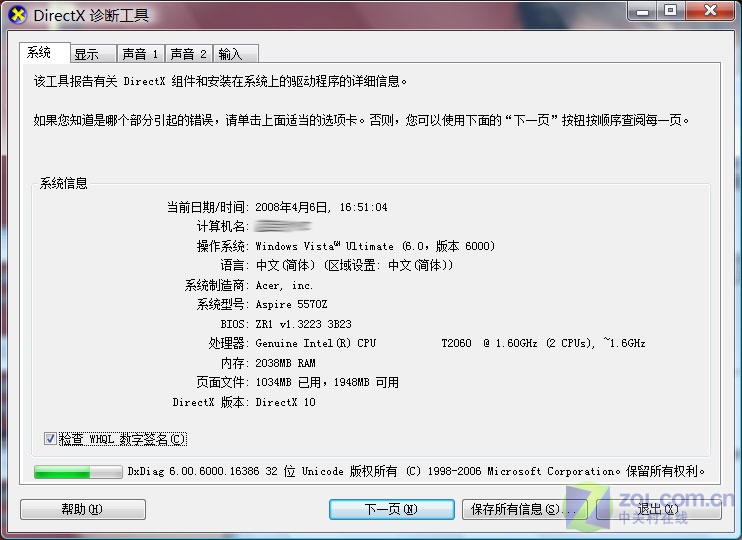Click the 系统制造商 label
742x540 pixels.
coord(216,285)
